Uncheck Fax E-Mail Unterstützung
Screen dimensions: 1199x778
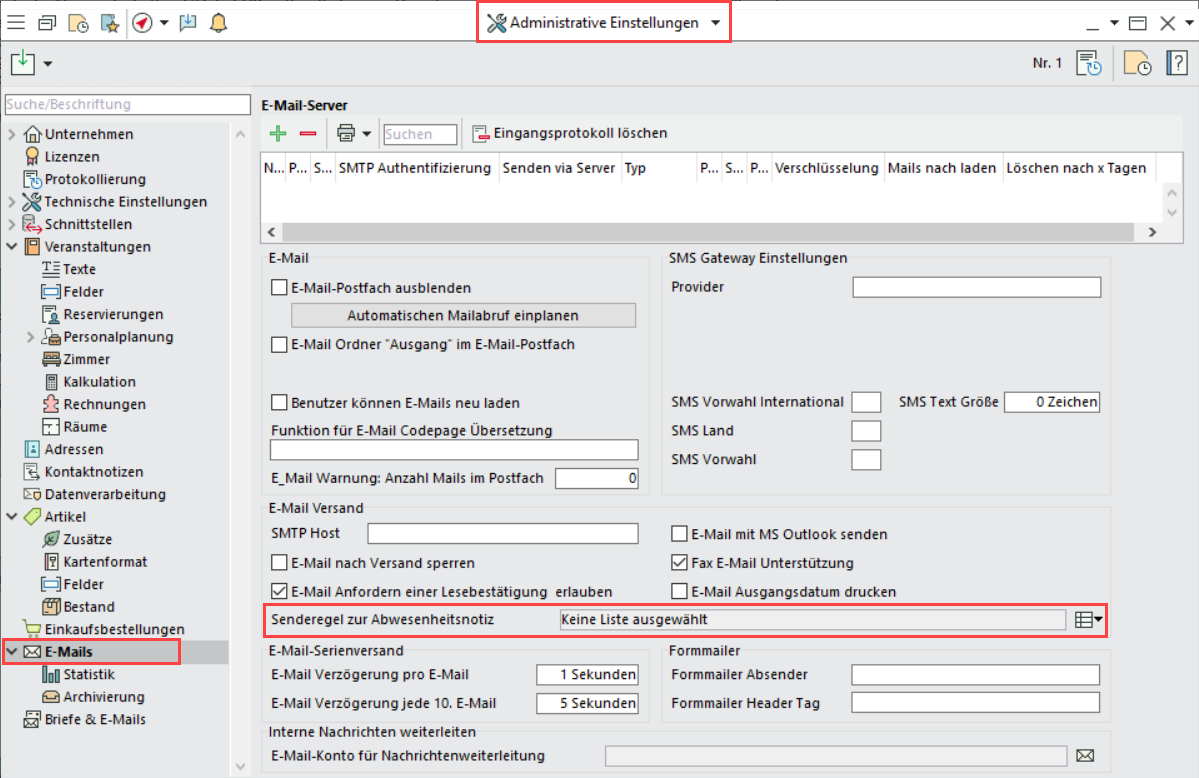pos(680,563)
